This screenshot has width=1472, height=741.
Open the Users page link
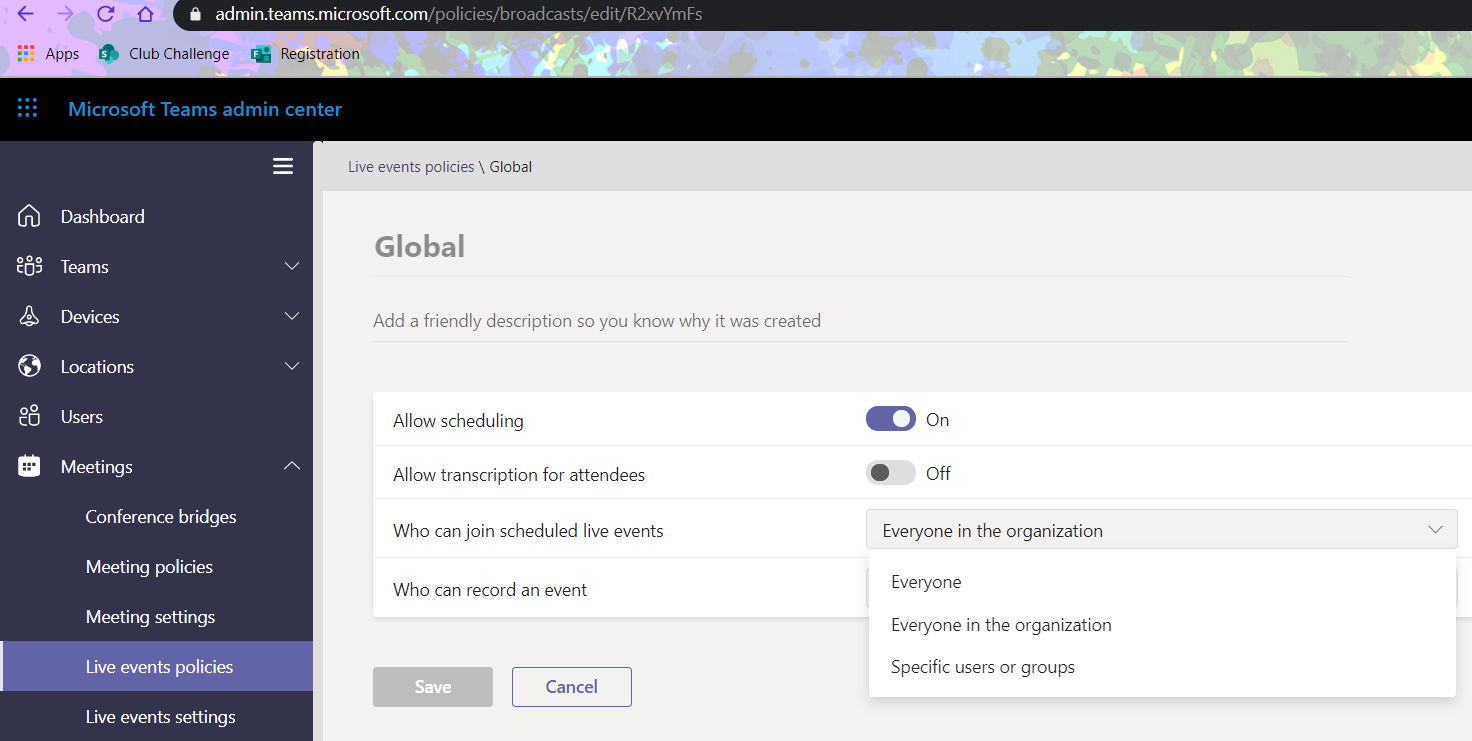point(82,417)
